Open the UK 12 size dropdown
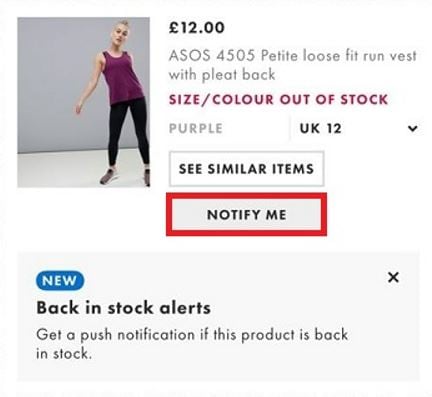The height and width of the screenshot is (397, 432). 357,128
